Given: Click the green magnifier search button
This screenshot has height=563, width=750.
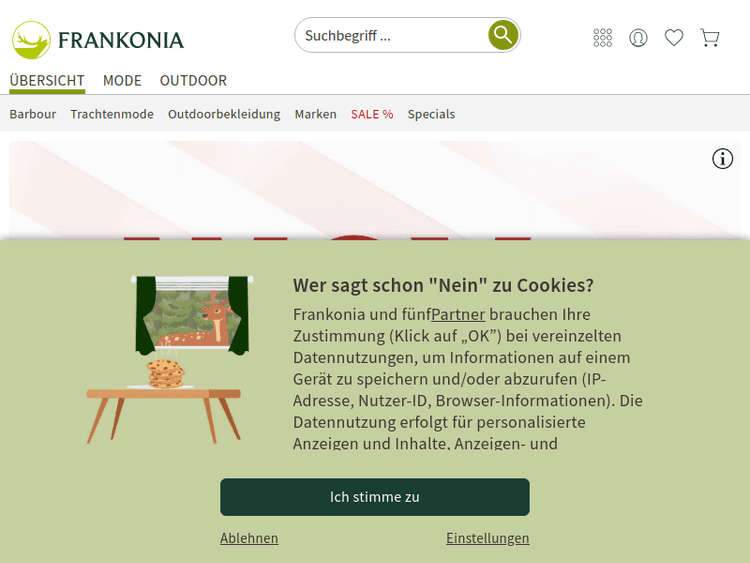Looking at the screenshot, I should click(x=503, y=34).
